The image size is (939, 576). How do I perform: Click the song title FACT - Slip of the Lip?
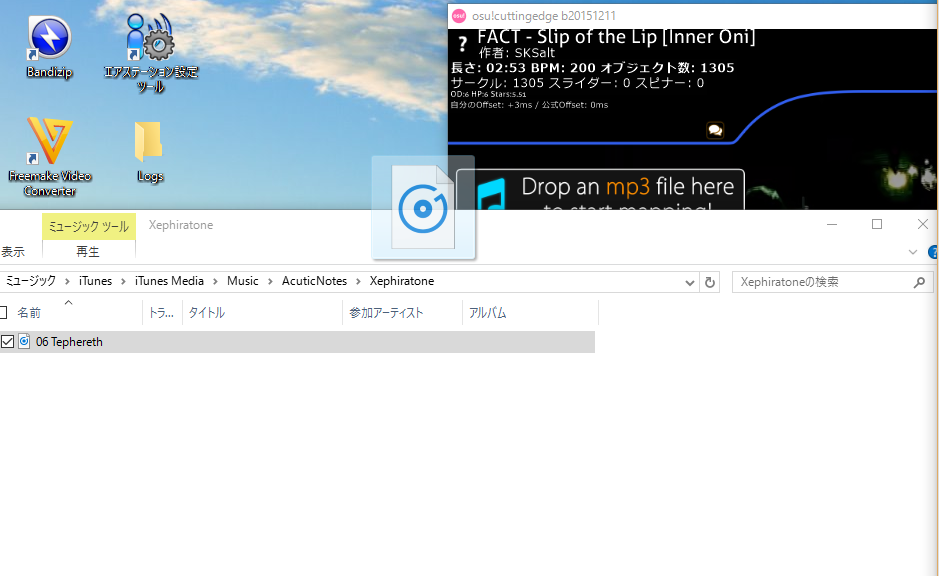tap(616, 37)
